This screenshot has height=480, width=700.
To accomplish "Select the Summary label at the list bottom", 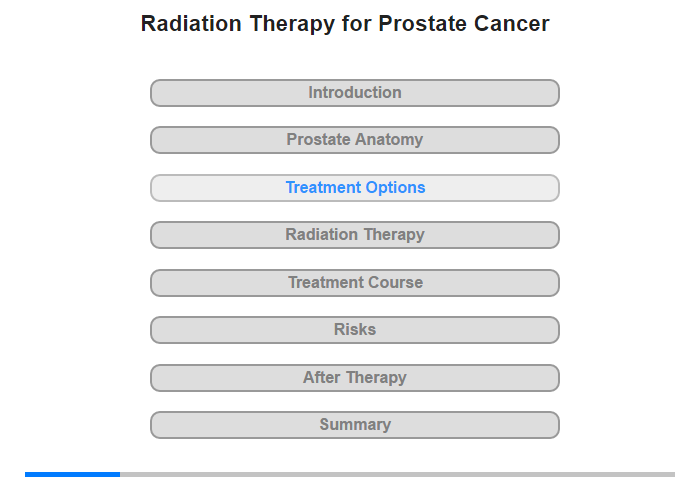I will 355,424.
